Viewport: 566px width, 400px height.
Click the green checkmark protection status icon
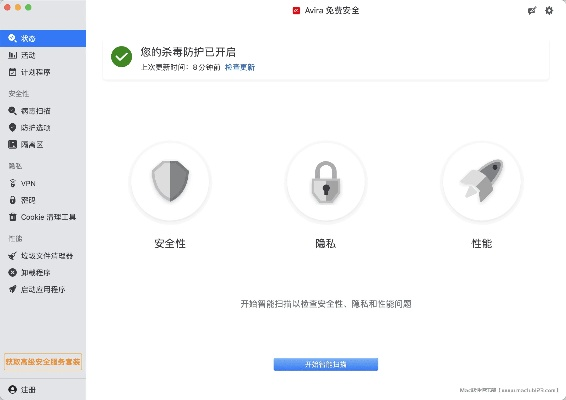[x=121, y=57]
